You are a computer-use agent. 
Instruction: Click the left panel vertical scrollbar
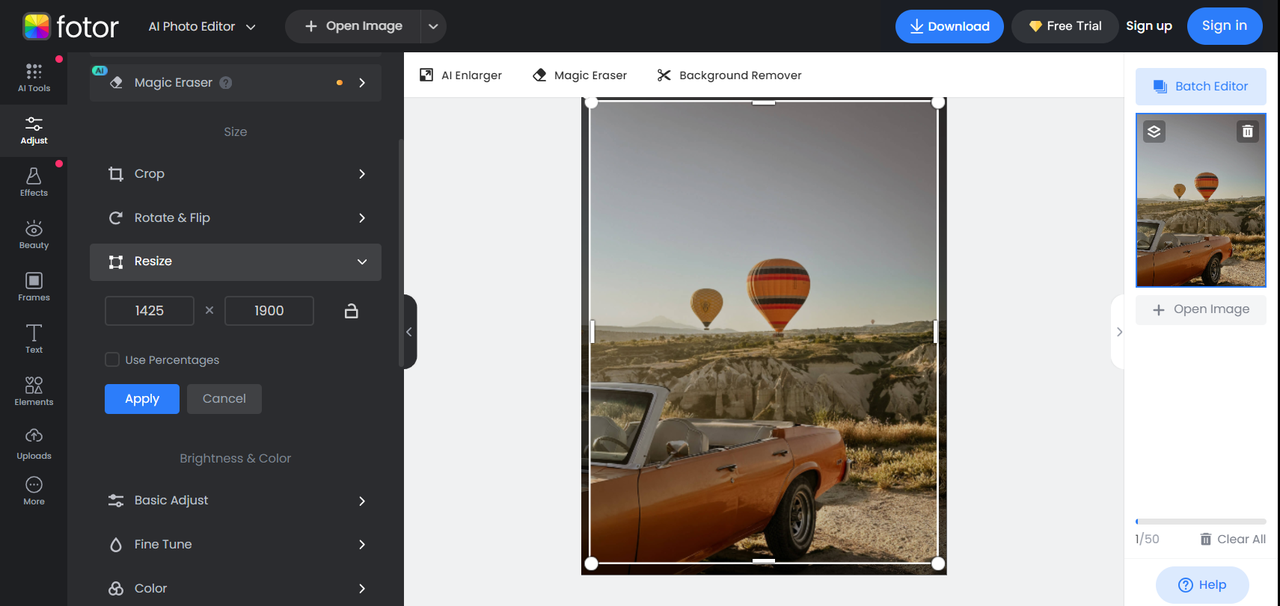tap(401, 252)
